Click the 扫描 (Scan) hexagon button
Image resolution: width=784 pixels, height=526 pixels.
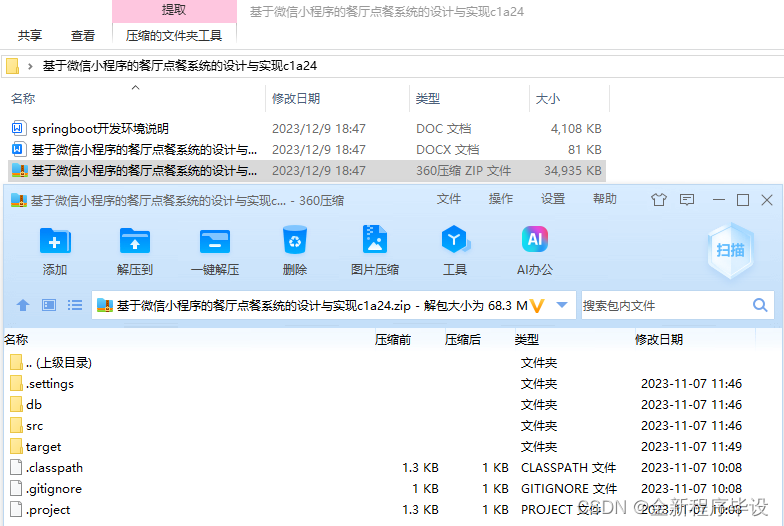(x=730, y=250)
